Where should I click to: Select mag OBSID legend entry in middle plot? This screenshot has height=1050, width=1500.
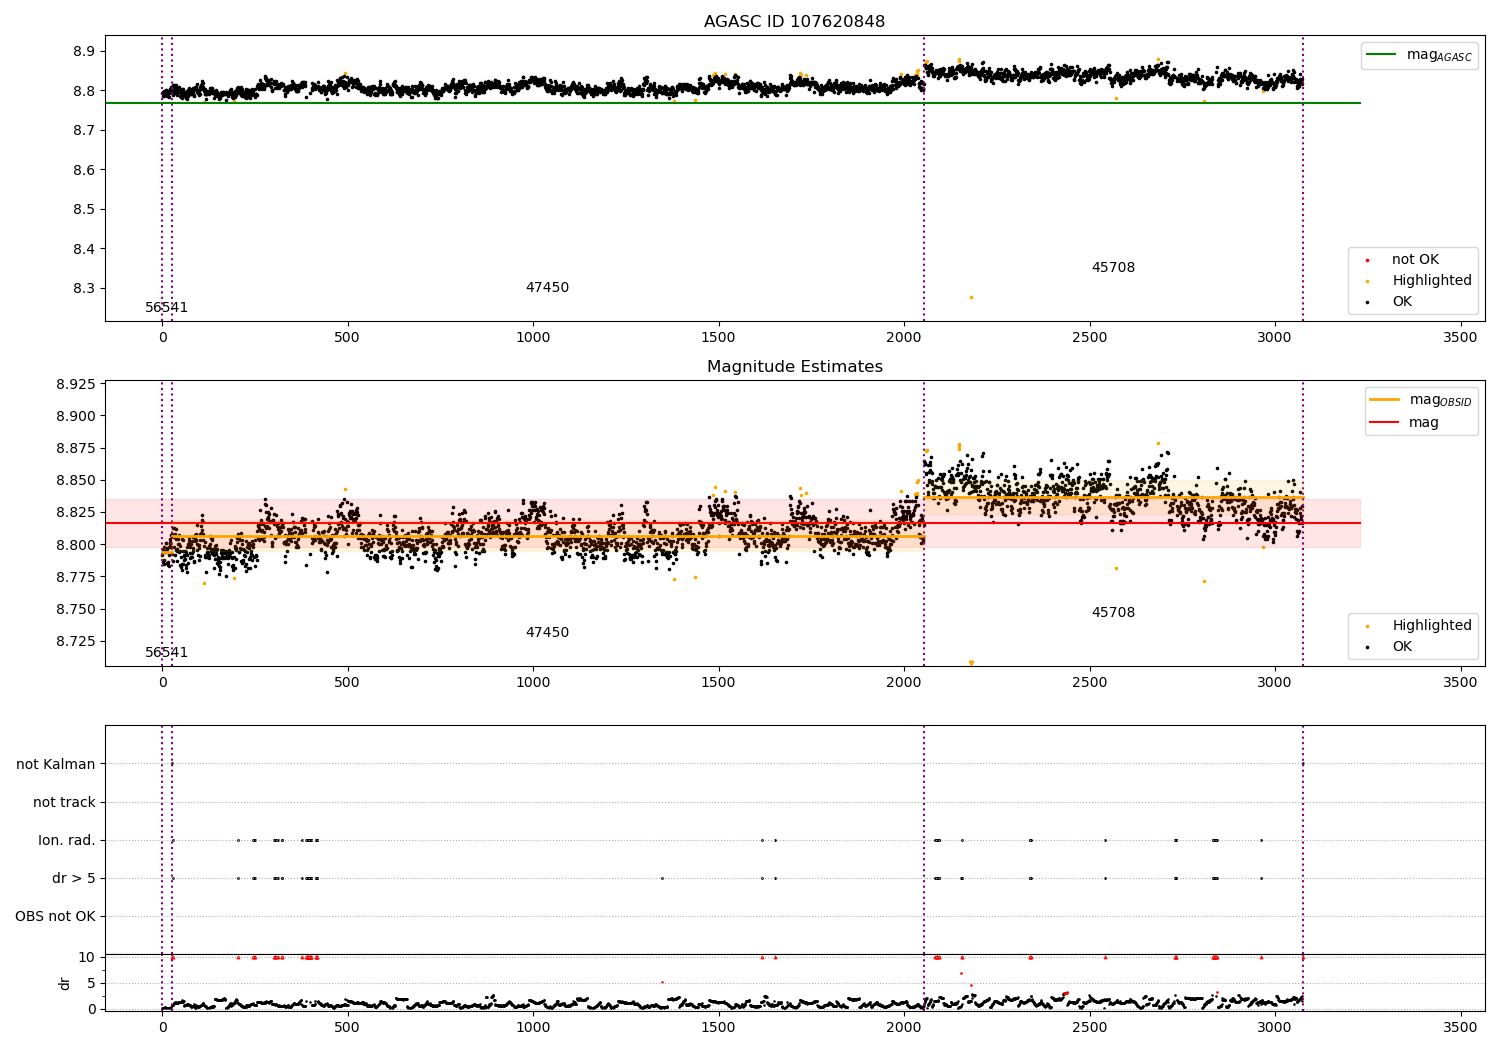point(1421,400)
